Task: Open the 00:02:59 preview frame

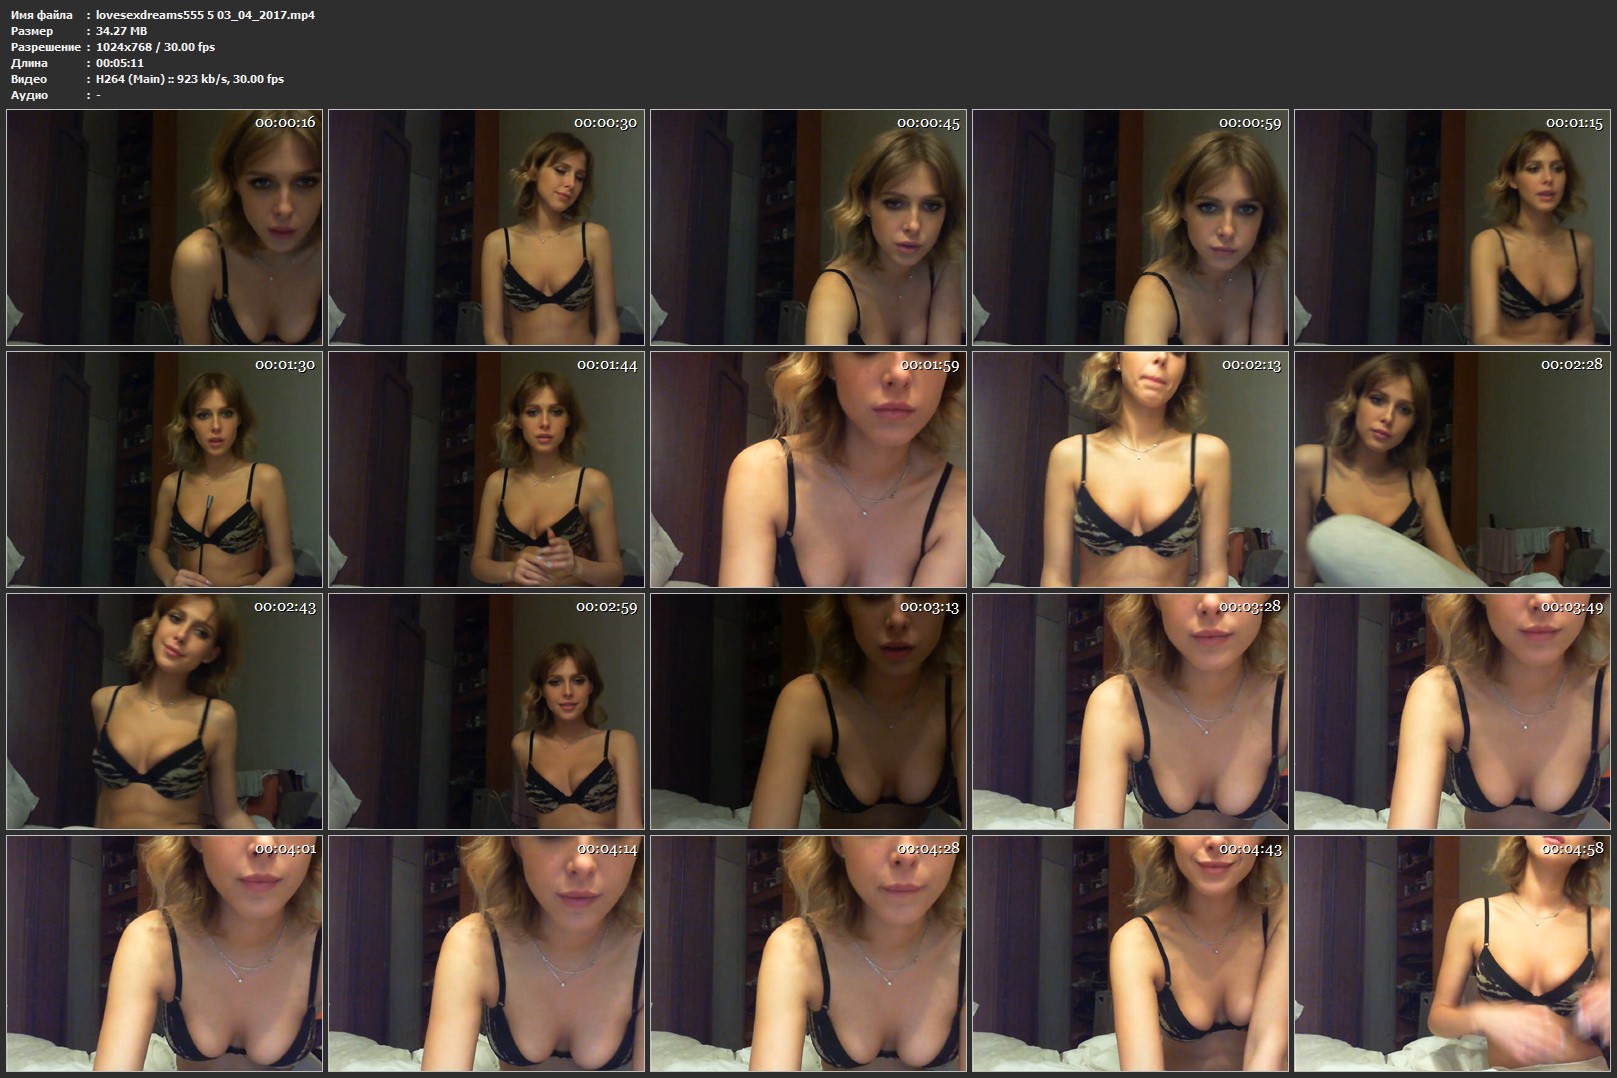Action: click(x=486, y=711)
